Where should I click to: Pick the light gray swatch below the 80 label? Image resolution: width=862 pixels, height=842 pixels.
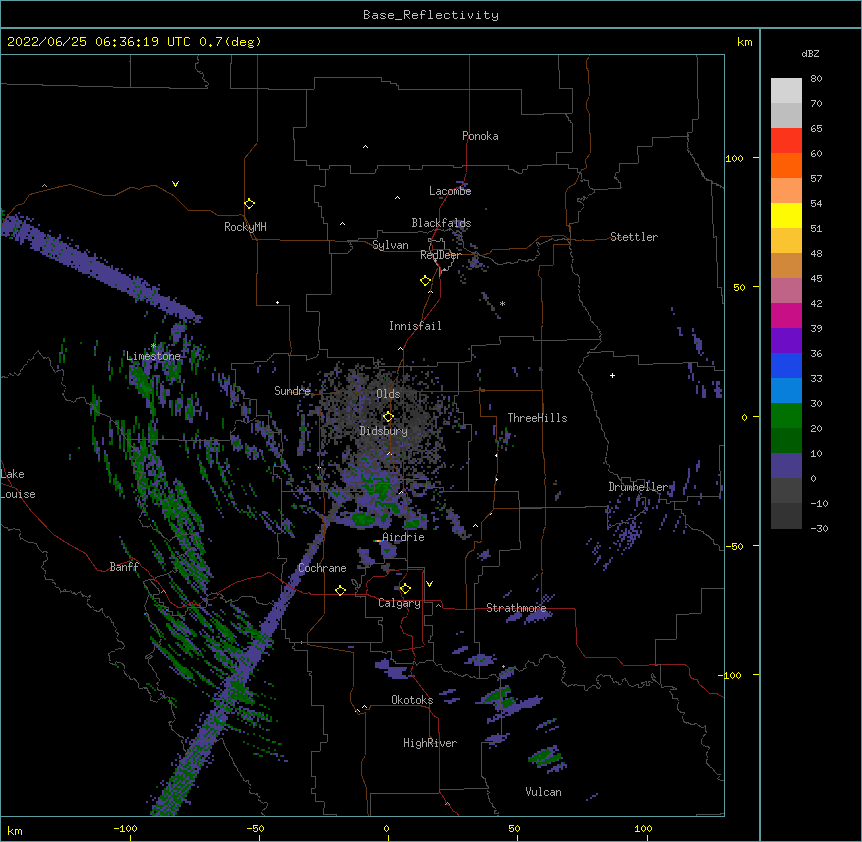pyautogui.click(x=786, y=90)
